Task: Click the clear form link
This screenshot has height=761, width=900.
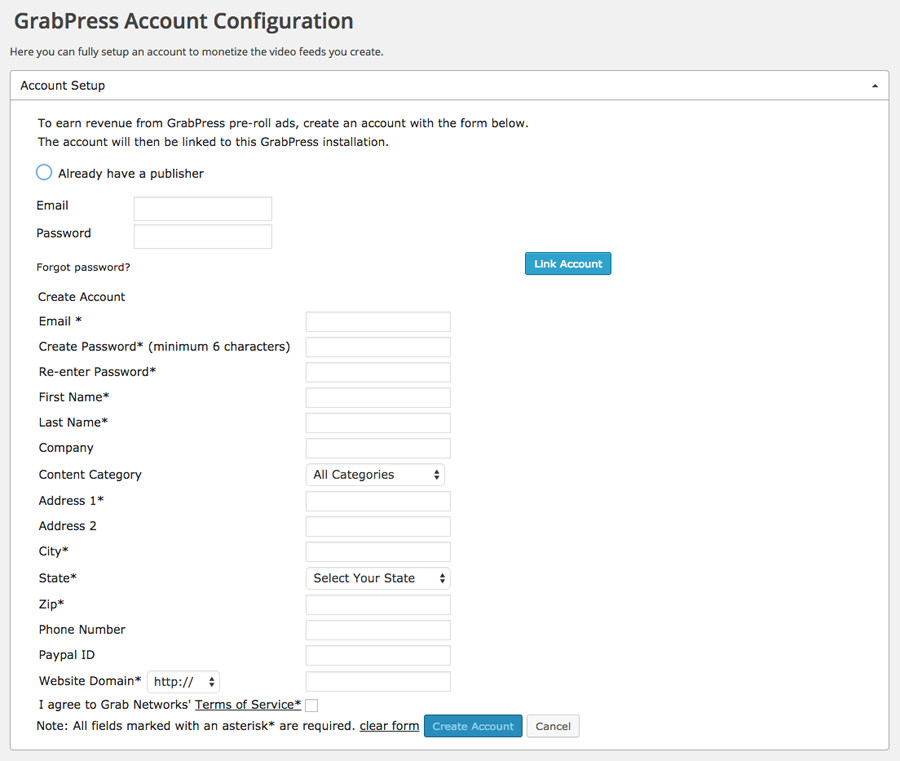Action: click(x=389, y=726)
